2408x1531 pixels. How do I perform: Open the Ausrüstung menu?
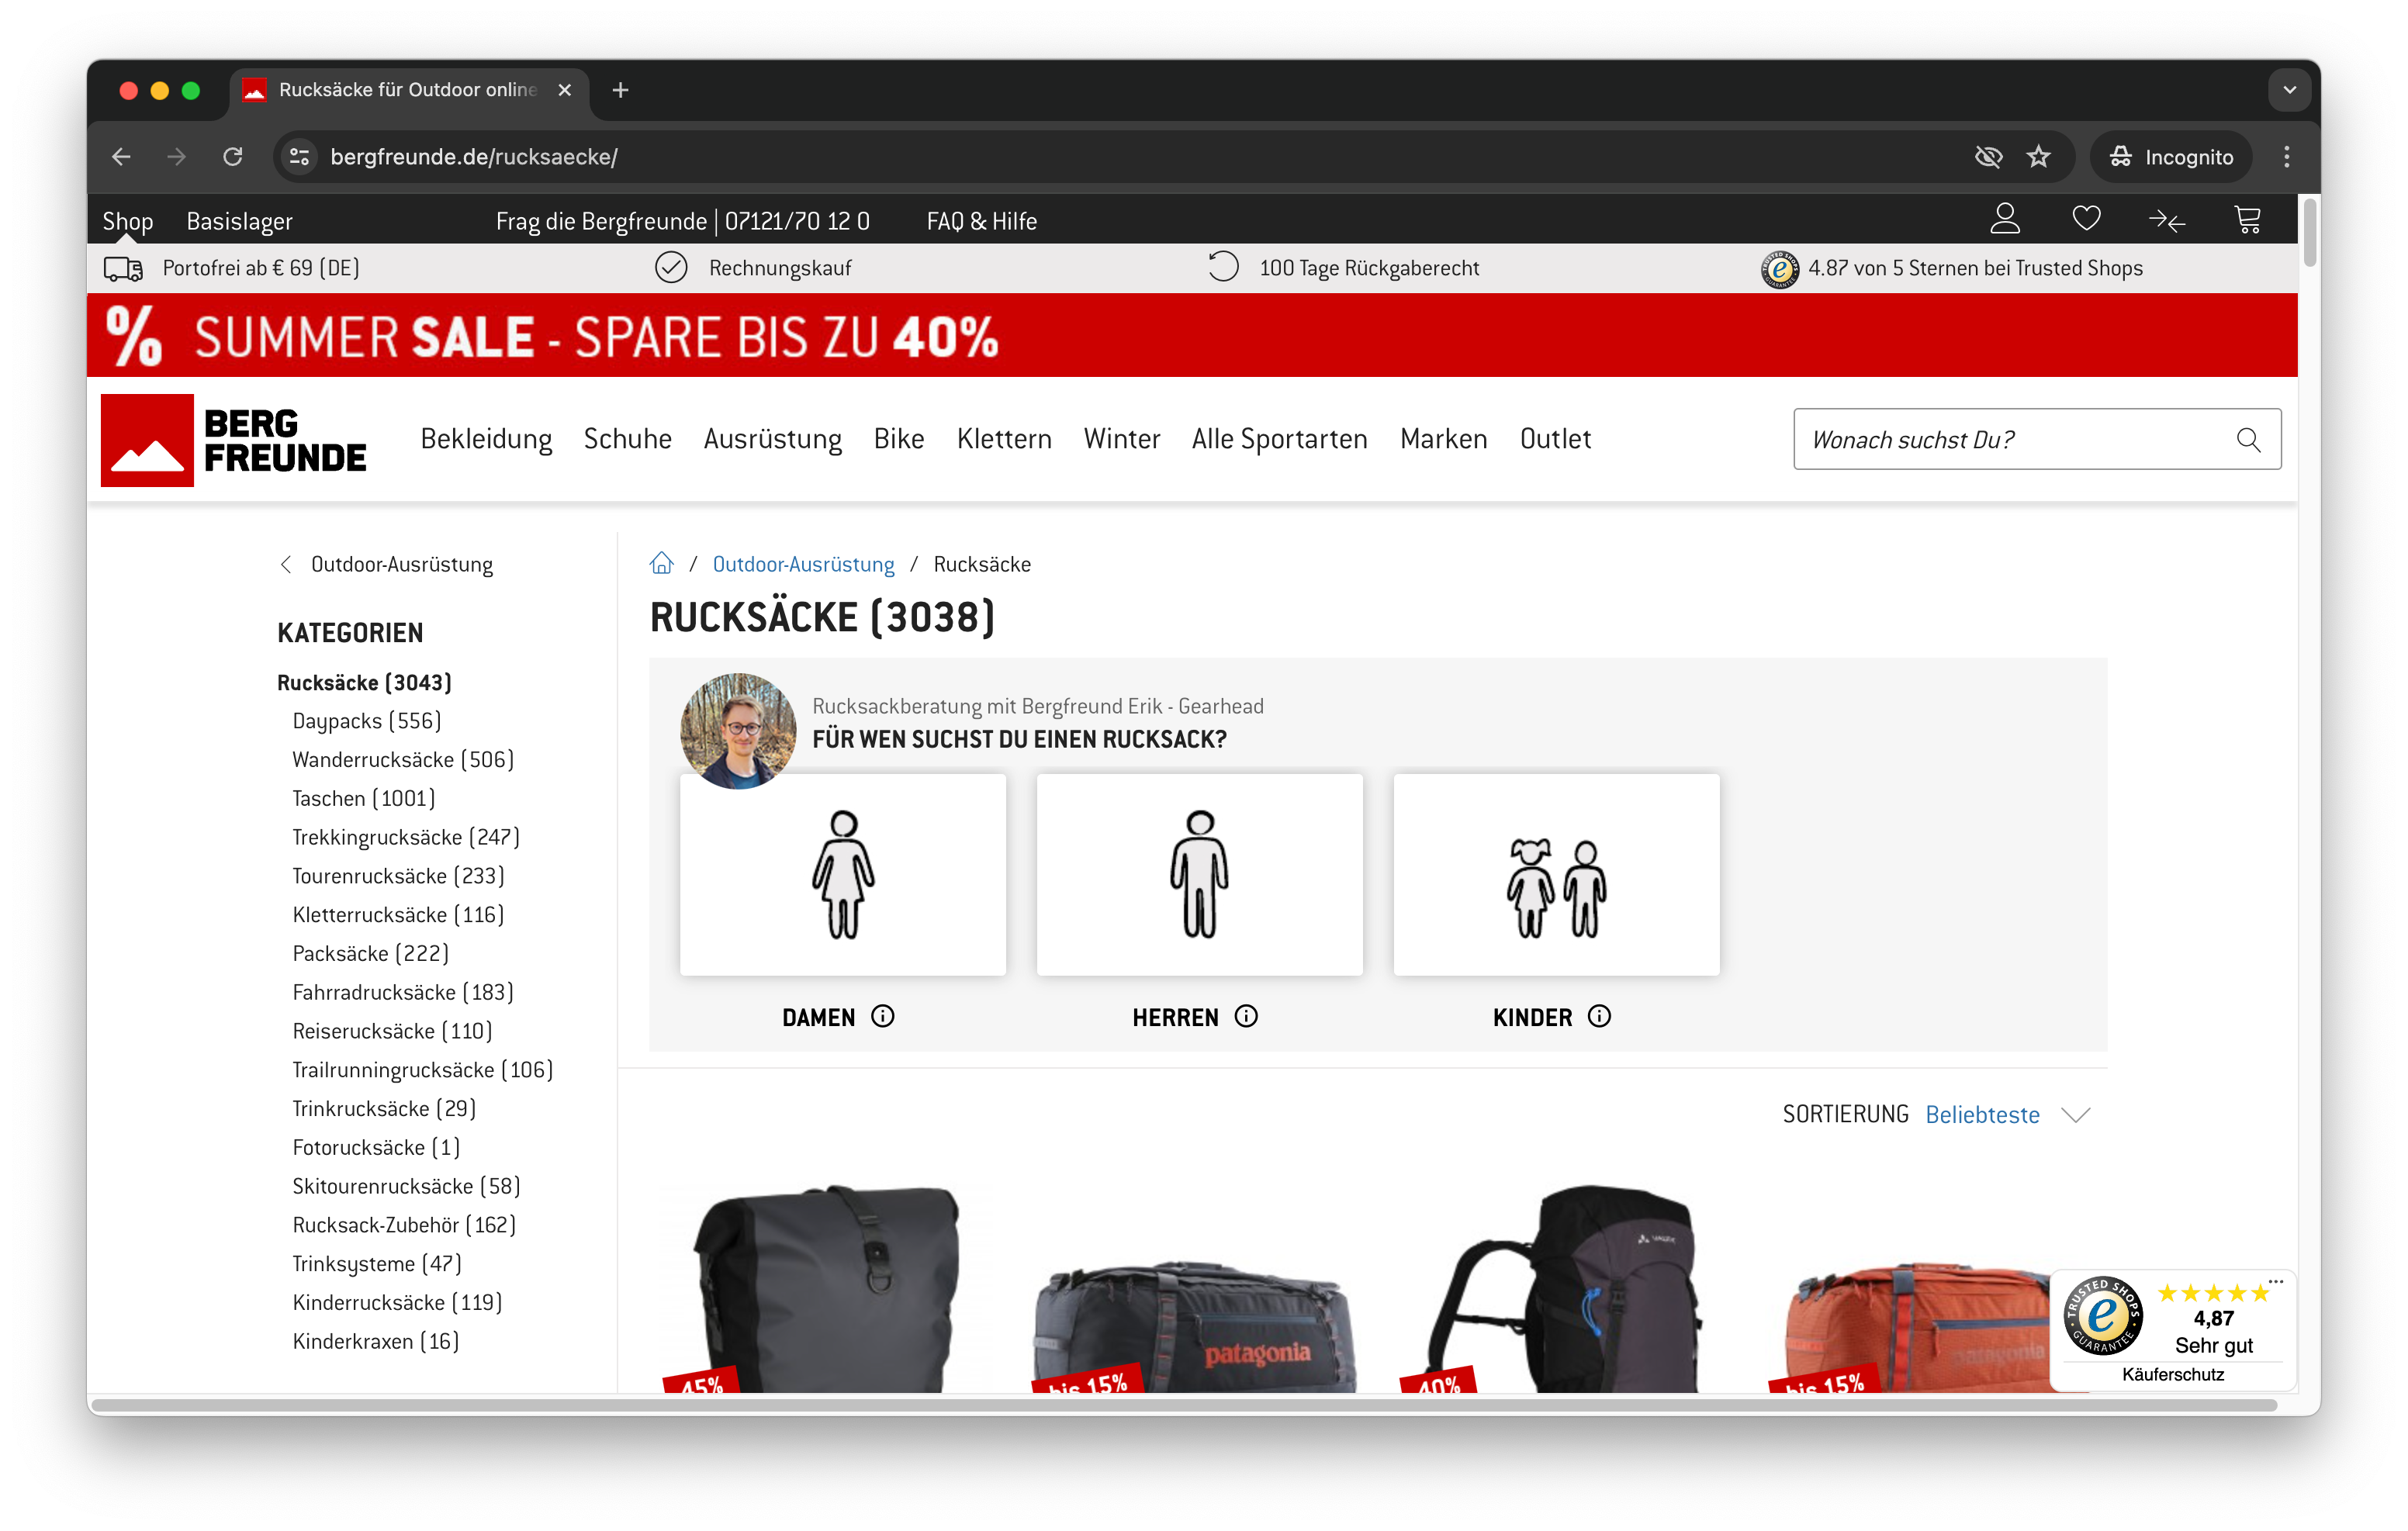(x=772, y=438)
